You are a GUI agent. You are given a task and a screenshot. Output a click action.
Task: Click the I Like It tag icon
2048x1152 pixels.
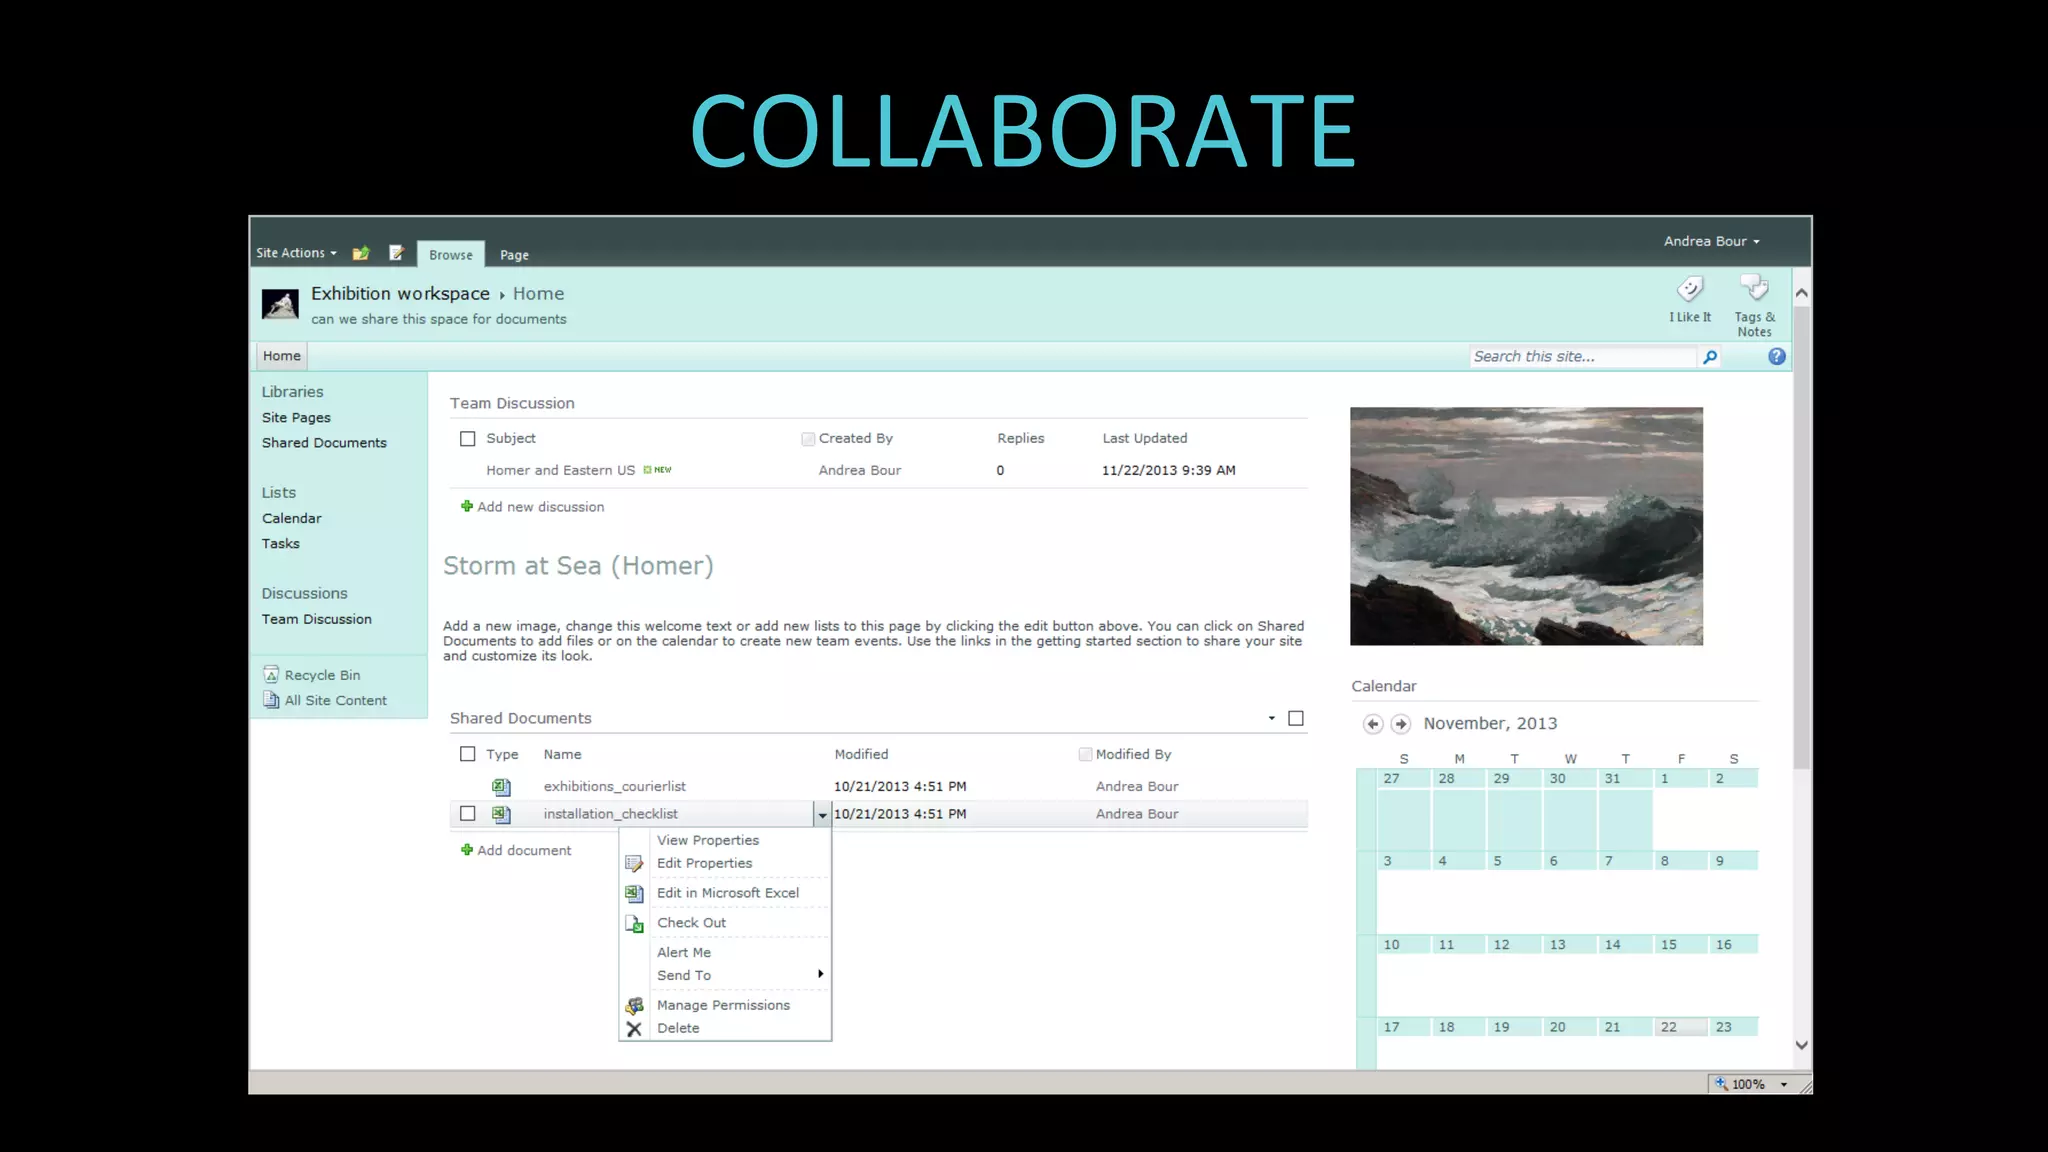click(x=1689, y=290)
